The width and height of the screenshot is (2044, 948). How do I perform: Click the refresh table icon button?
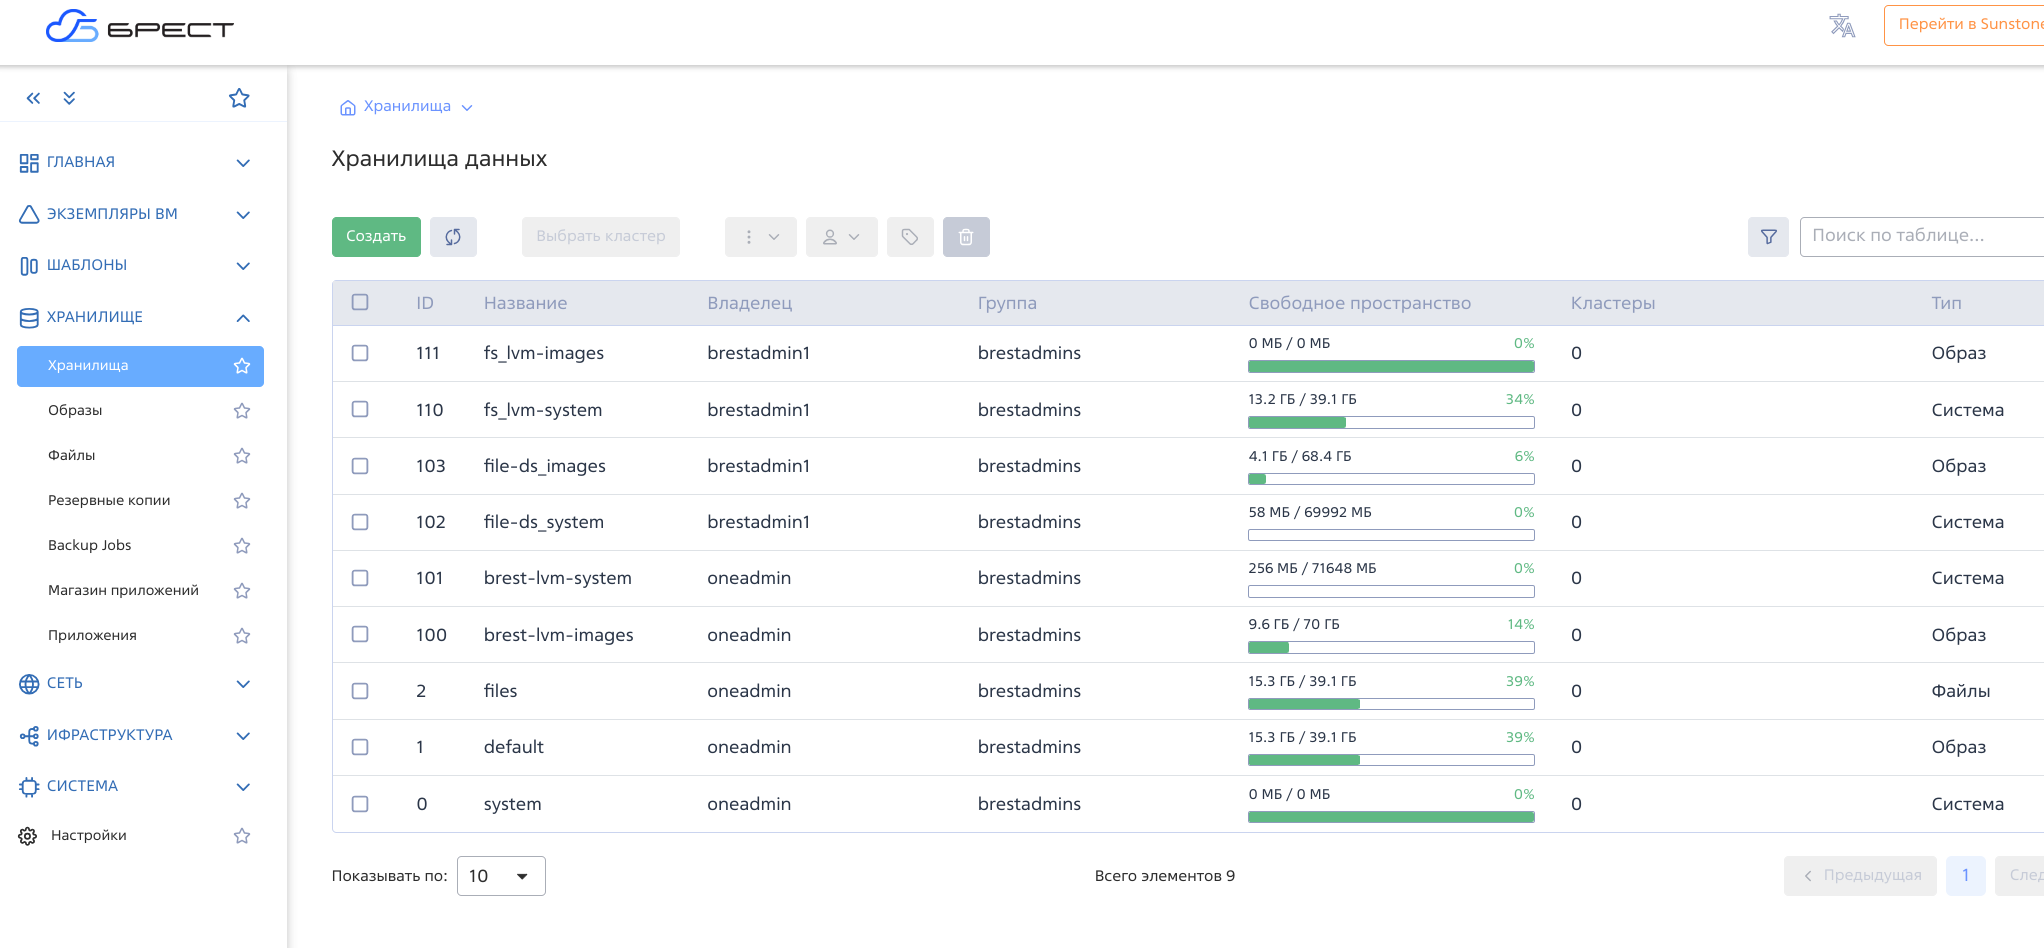(x=453, y=237)
